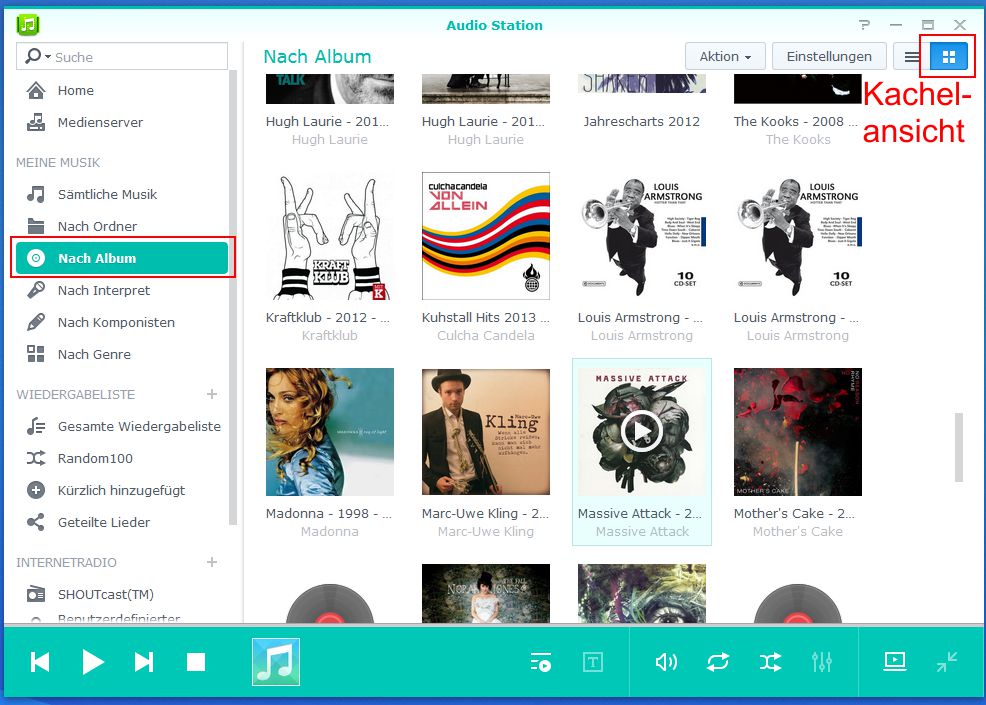Click the Nach Interpret microphone icon
The image size is (986, 705).
click(x=36, y=290)
